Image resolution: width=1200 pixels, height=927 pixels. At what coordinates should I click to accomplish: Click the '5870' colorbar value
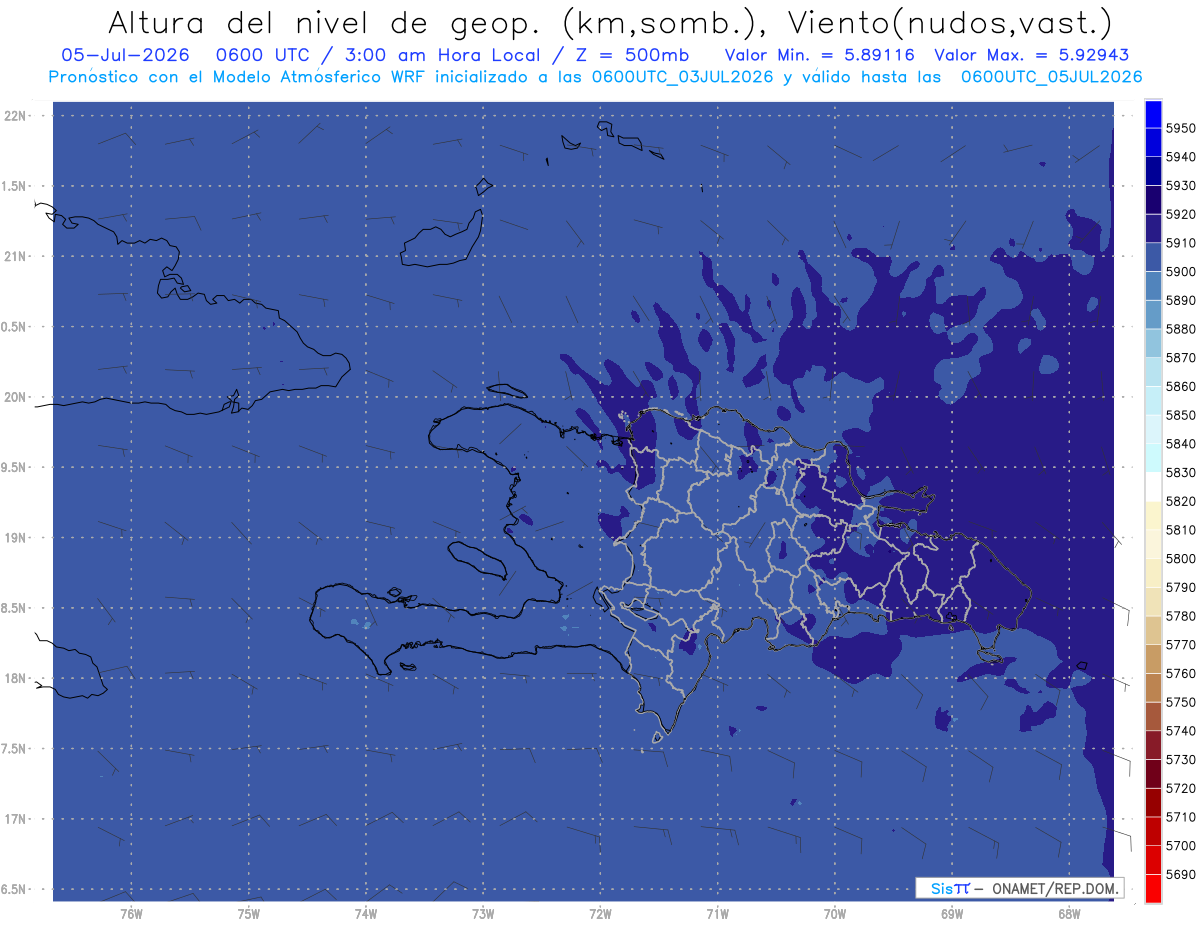click(1181, 357)
